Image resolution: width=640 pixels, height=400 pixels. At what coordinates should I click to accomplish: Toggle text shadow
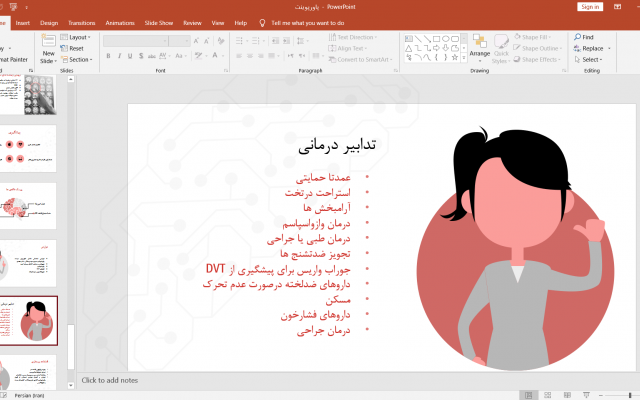tap(141, 56)
